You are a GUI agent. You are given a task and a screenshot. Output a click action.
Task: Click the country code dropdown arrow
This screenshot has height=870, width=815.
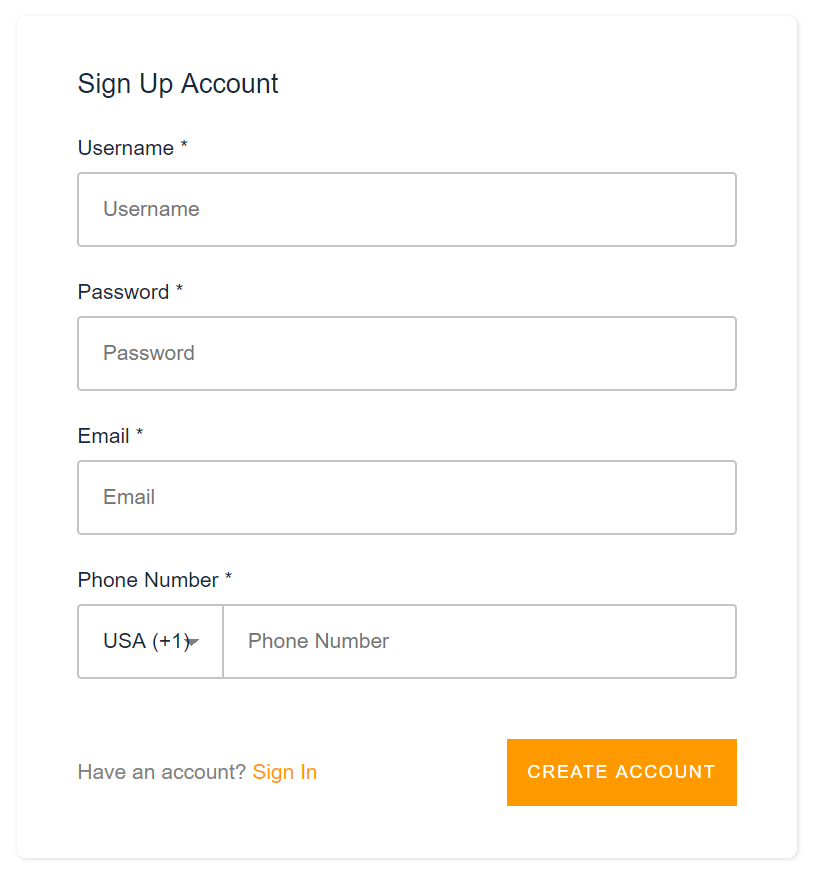tap(193, 642)
